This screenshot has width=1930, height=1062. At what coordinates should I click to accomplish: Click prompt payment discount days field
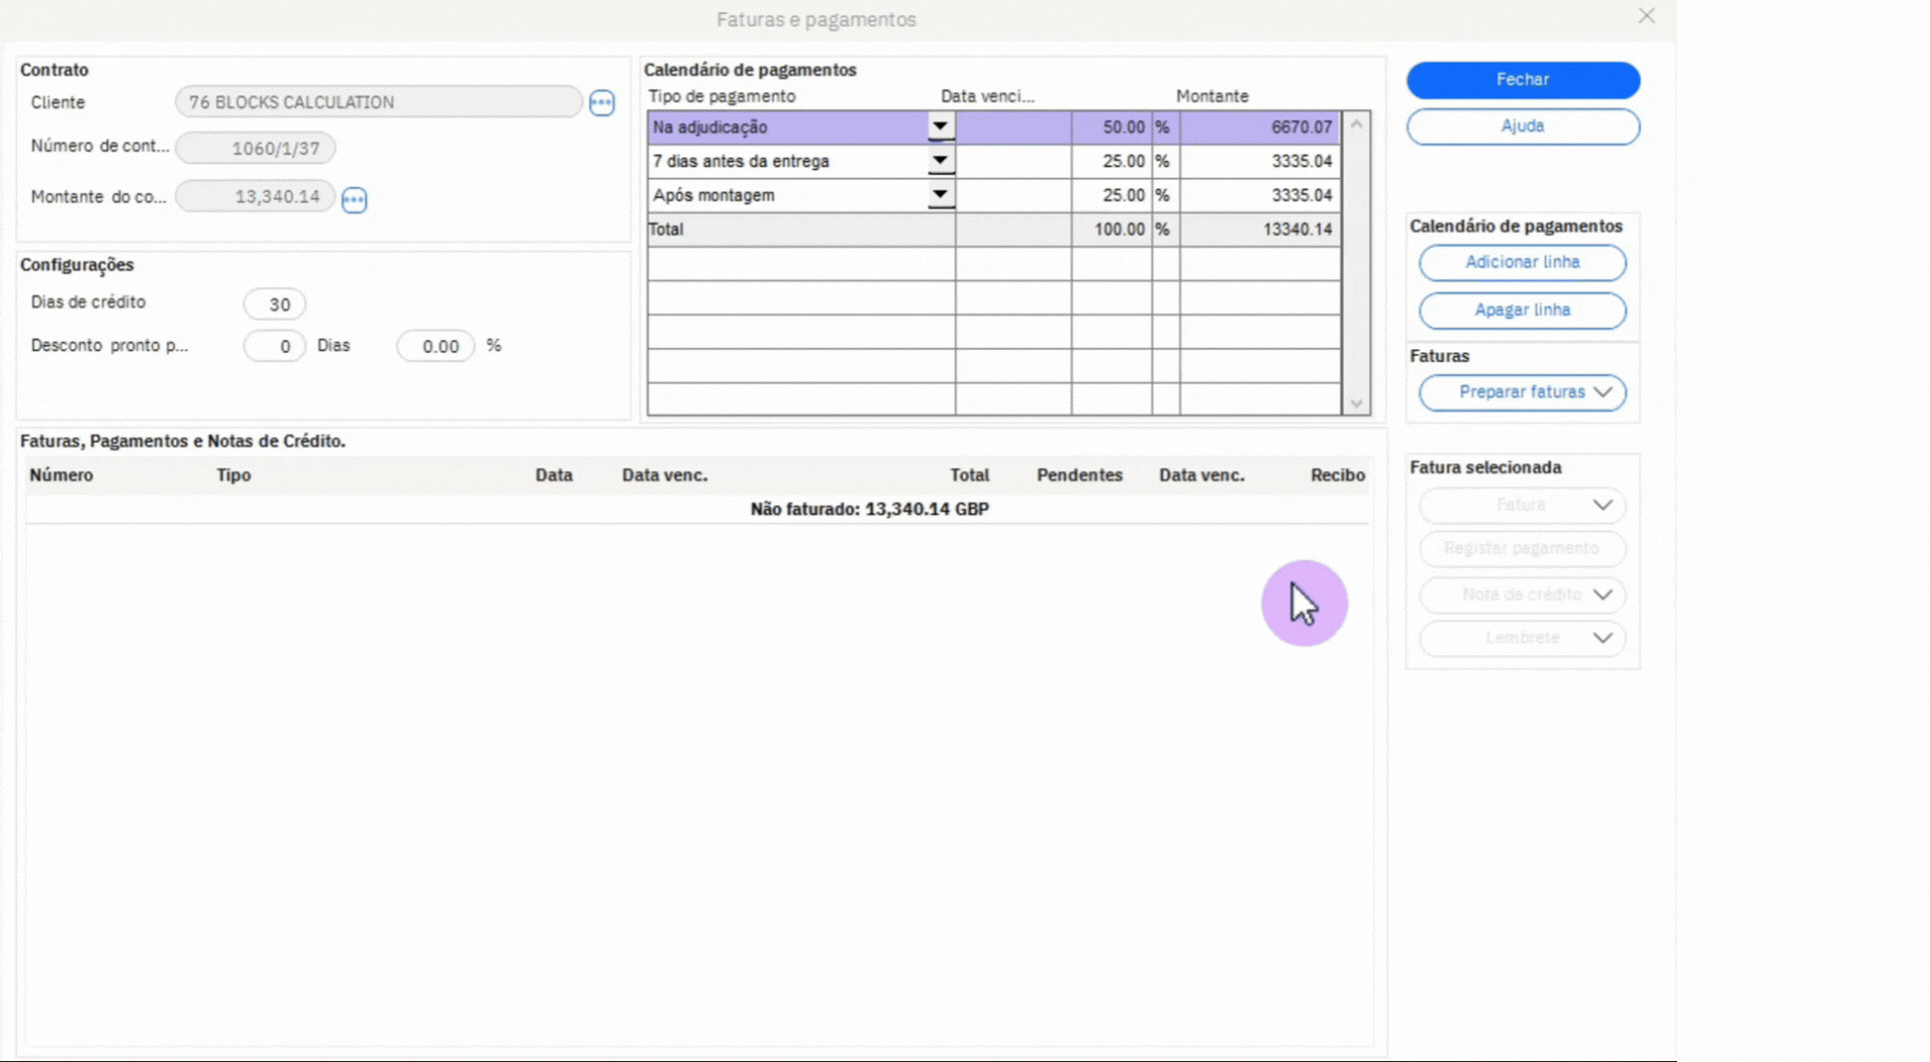[275, 347]
